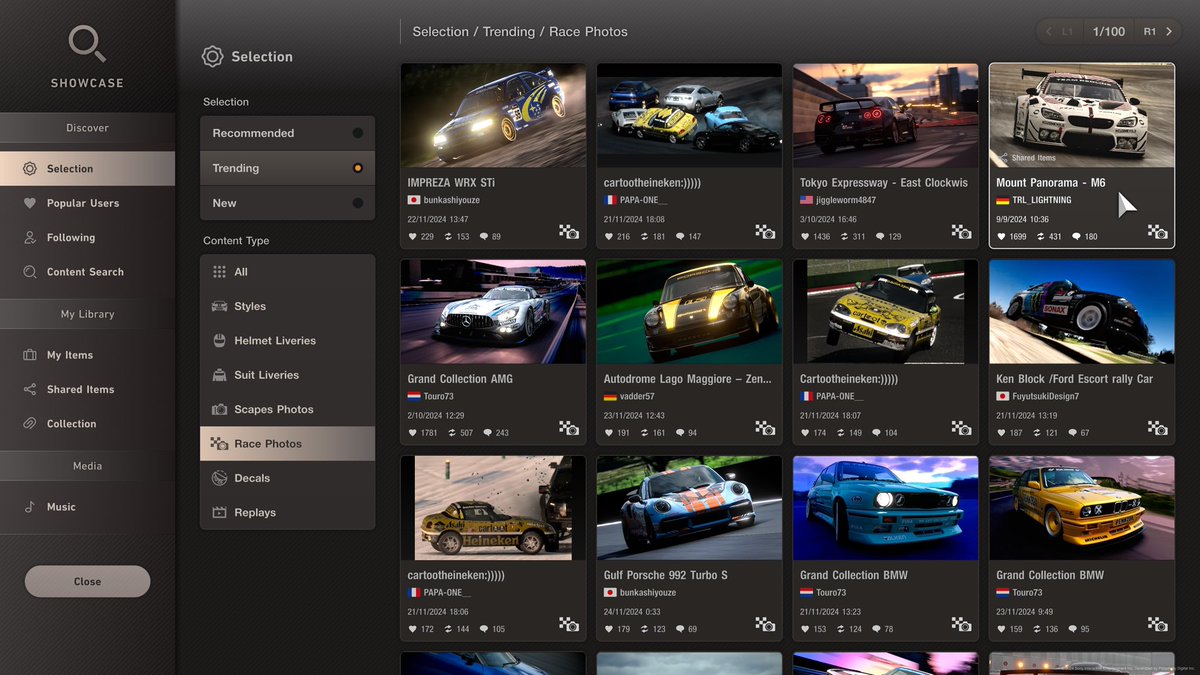This screenshot has height=675, width=1200.
Task: Click date 21/11/2024 18:08 on heineken card
Action: pyautogui.click(x=634, y=219)
